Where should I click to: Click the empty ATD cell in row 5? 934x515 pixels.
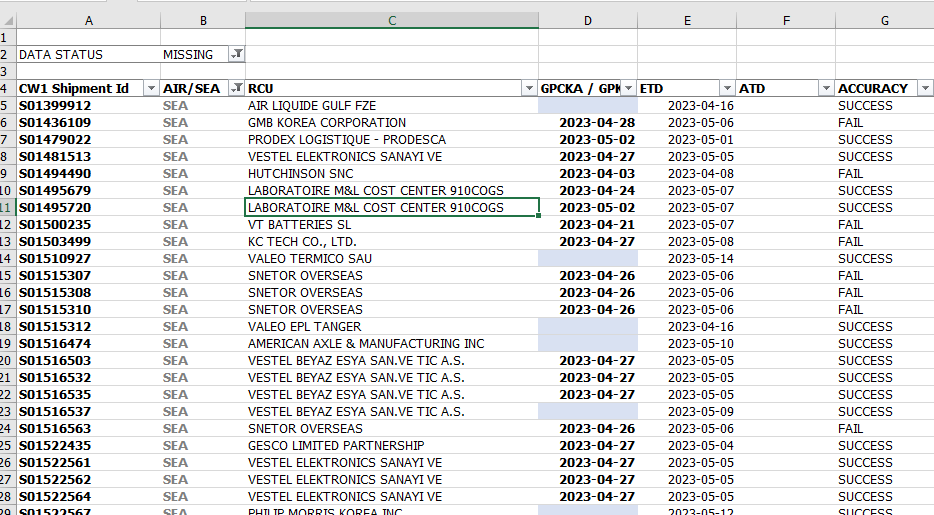(786, 105)
